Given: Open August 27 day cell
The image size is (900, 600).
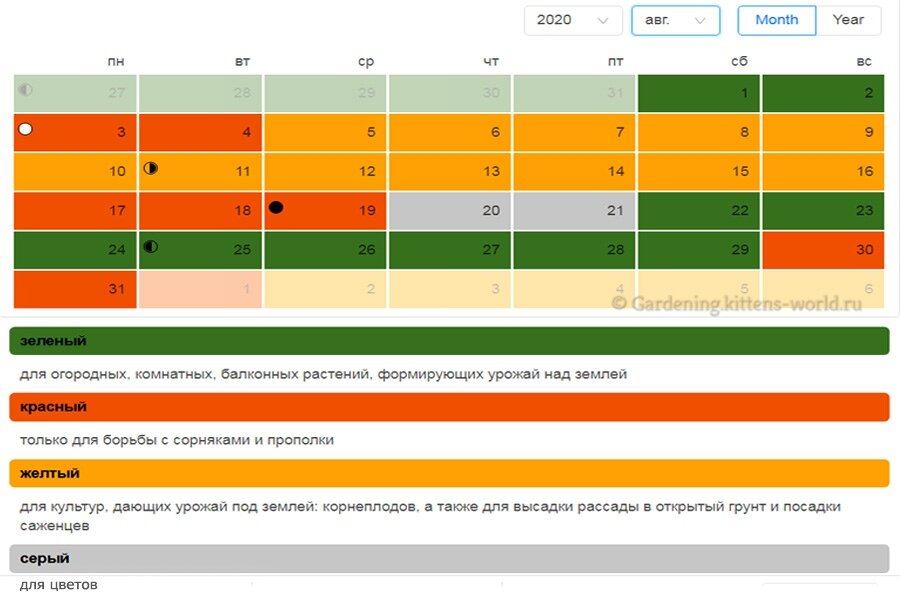Looking at the screenshot, I should tap(449, 250).
